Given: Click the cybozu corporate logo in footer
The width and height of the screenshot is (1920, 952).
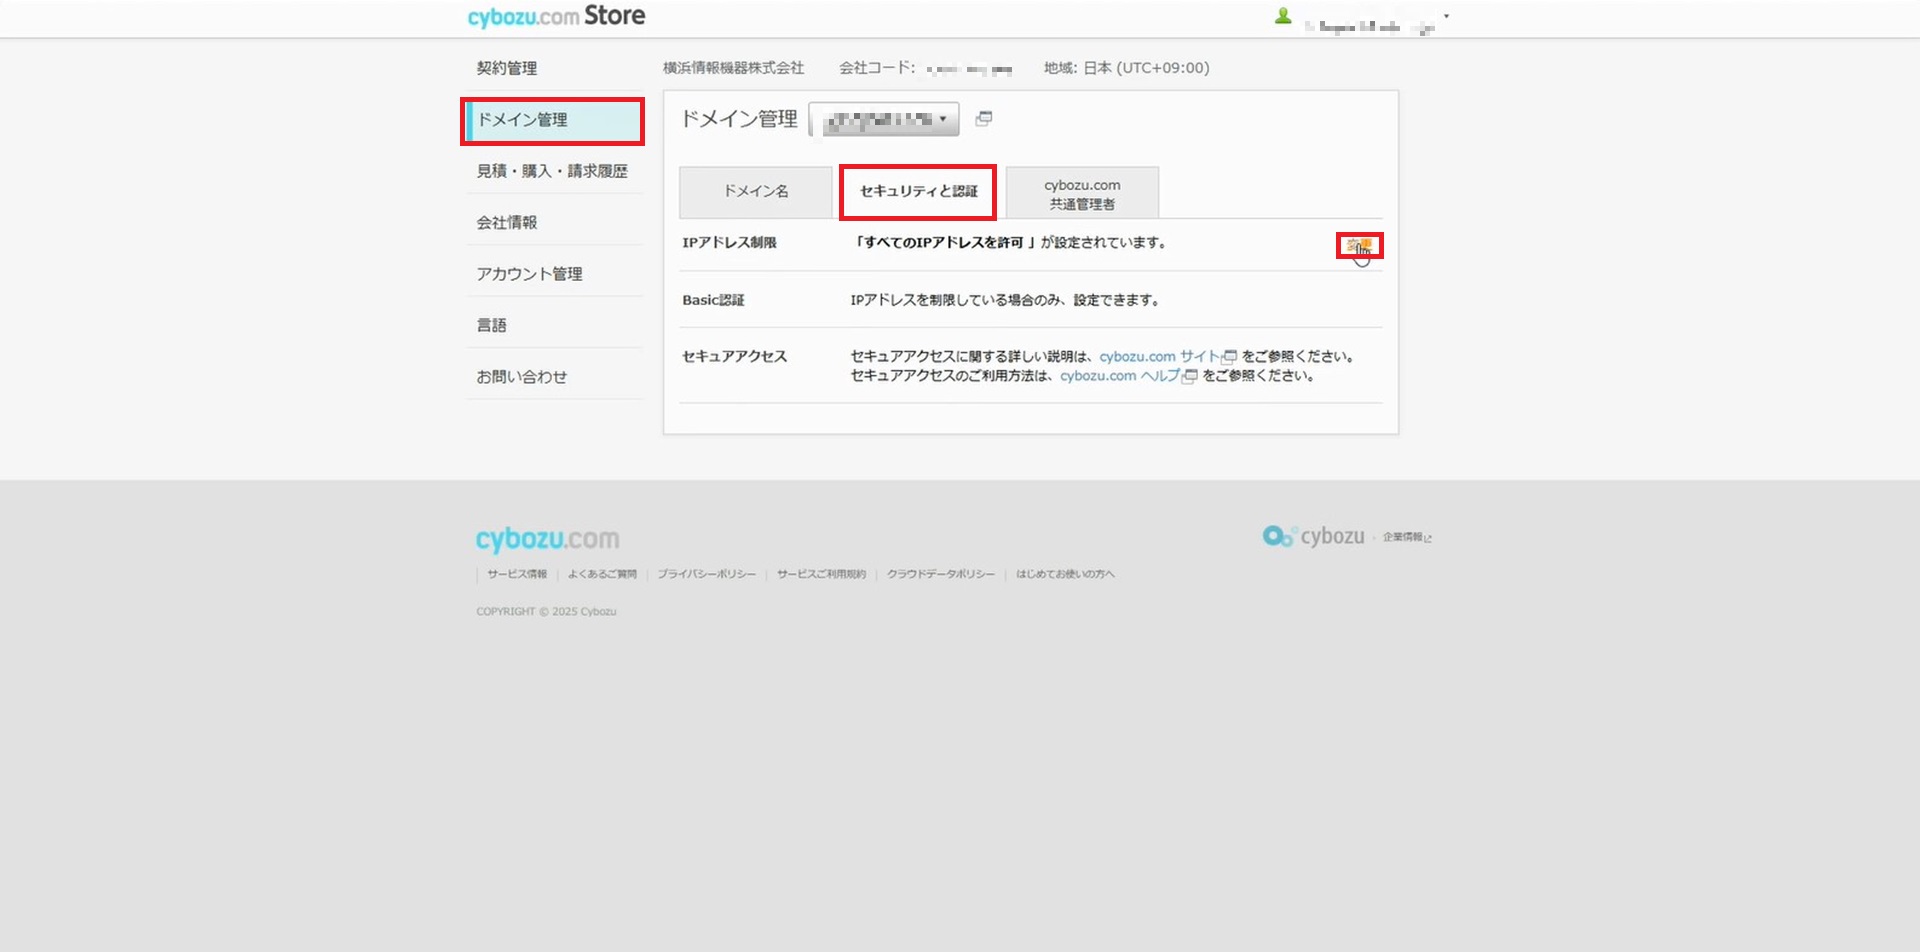Looking at the screenshot, I should pyautogui.click(x=1313, y=536).
